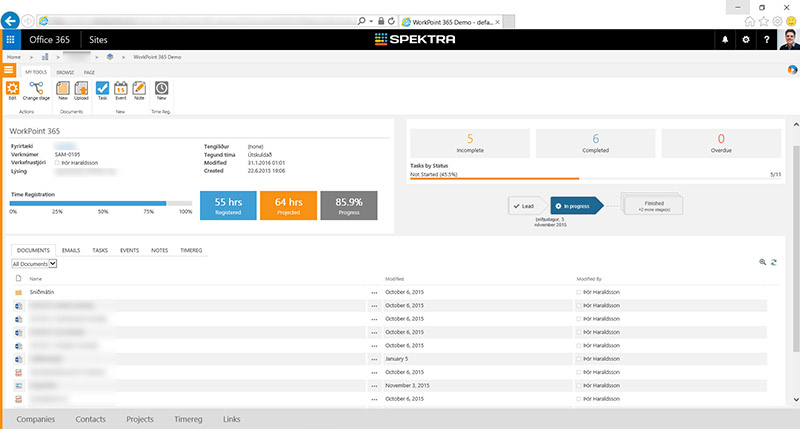
Task: Add a new Note from ribbon
Action: (x=139, y=90)
